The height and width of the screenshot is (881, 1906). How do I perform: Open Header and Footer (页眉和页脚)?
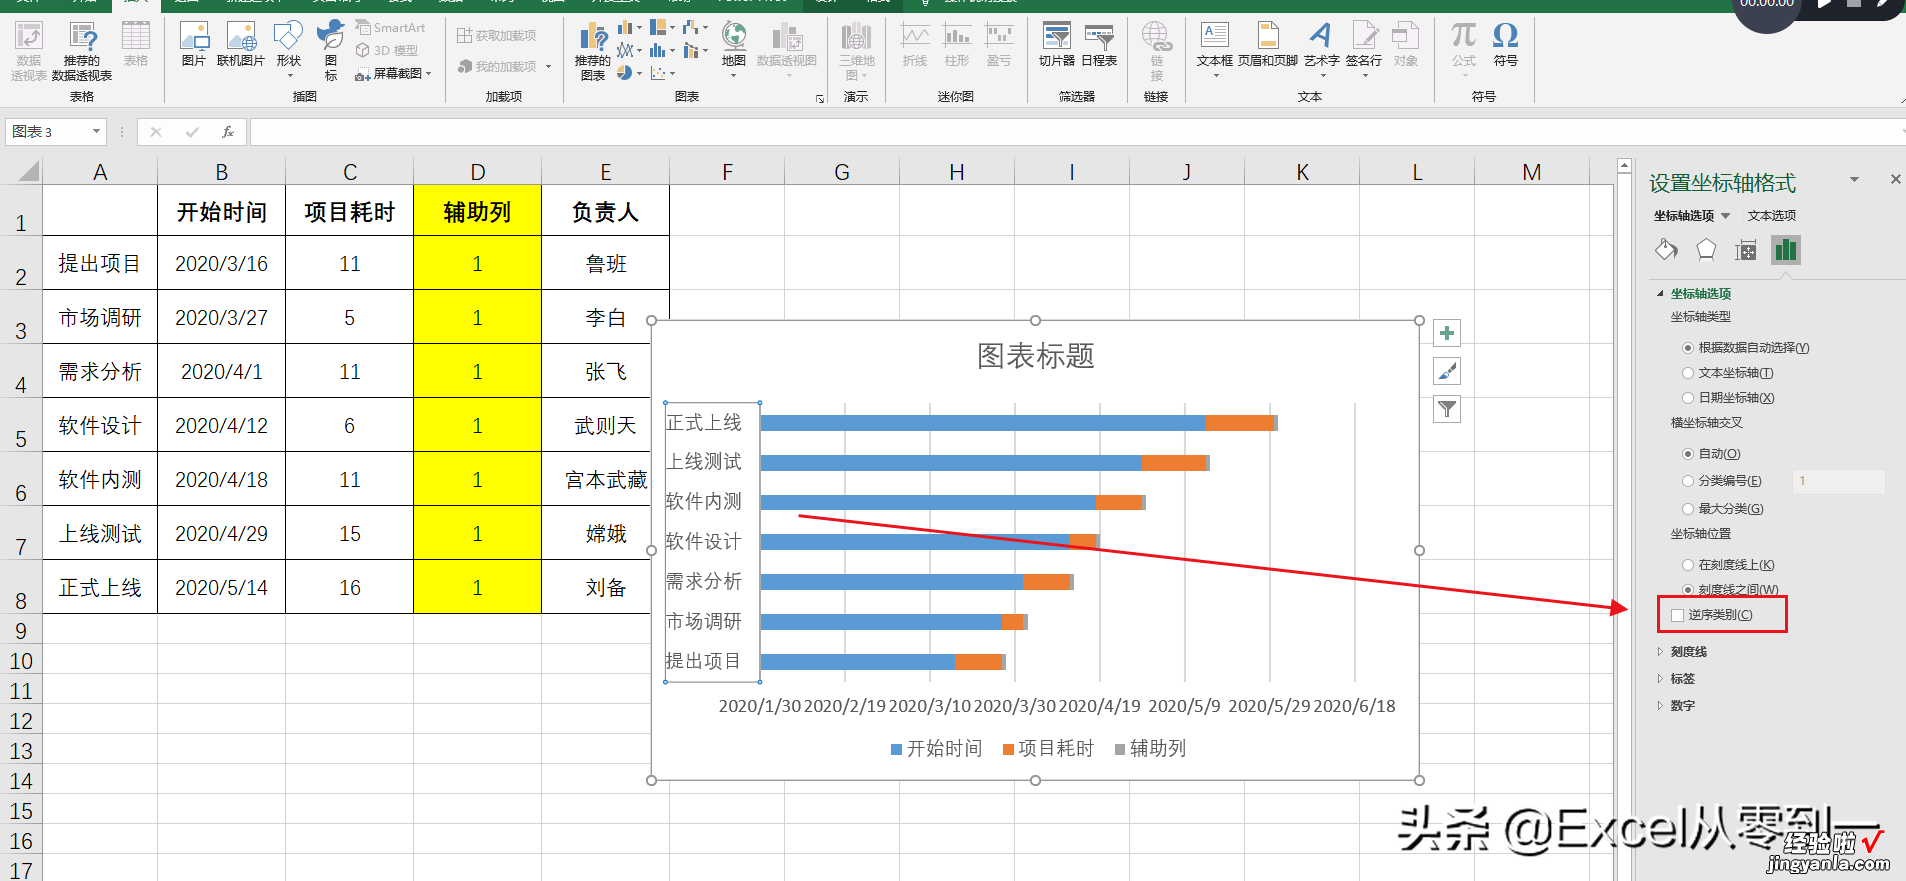coord(1268,45)
